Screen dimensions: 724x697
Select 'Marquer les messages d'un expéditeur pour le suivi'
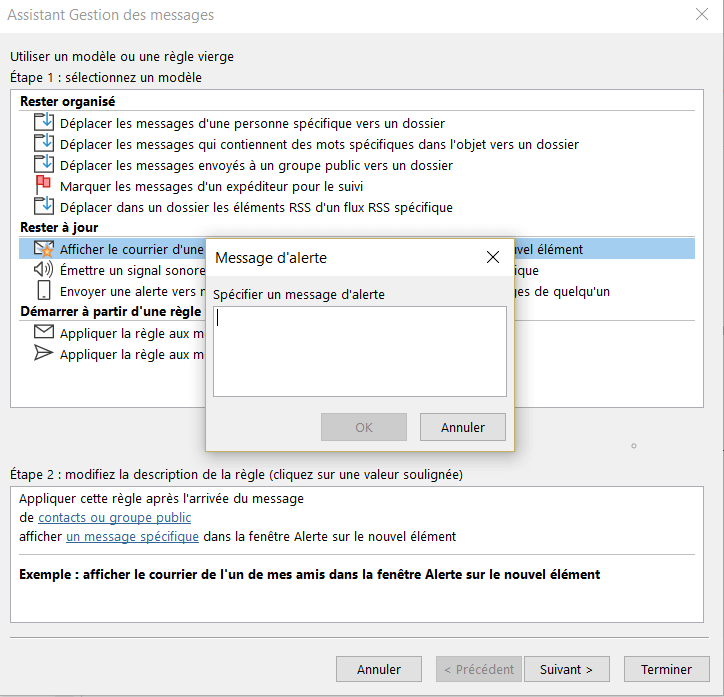click(x=211, y=186)
